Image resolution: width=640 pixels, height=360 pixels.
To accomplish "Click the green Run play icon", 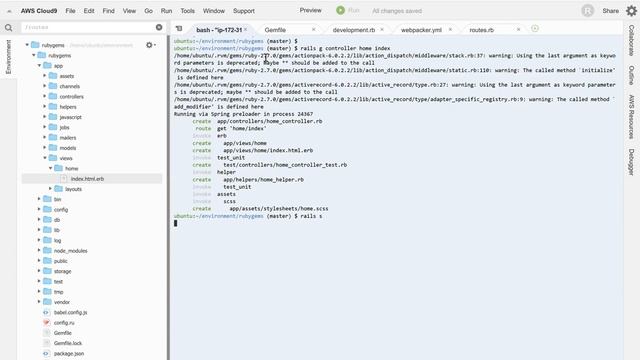I will [340, 10].
